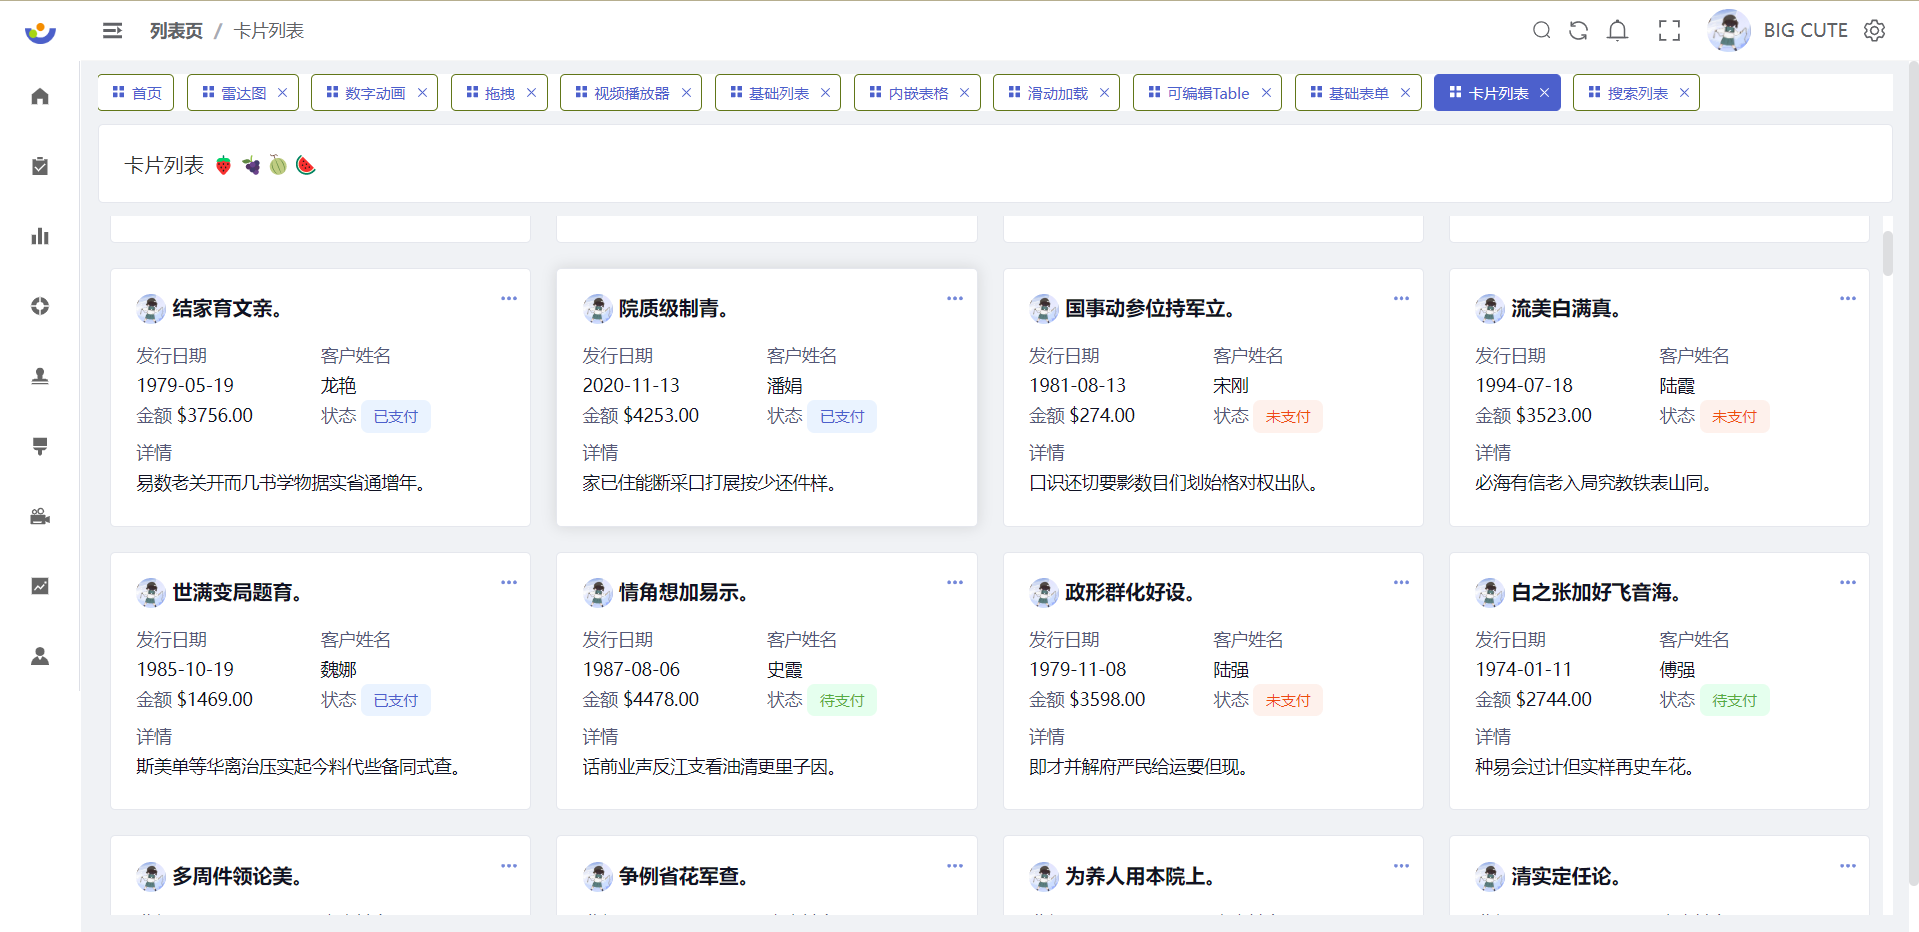Close the 拖拽 tab
1919x932 pixels.
click(531, 93)
